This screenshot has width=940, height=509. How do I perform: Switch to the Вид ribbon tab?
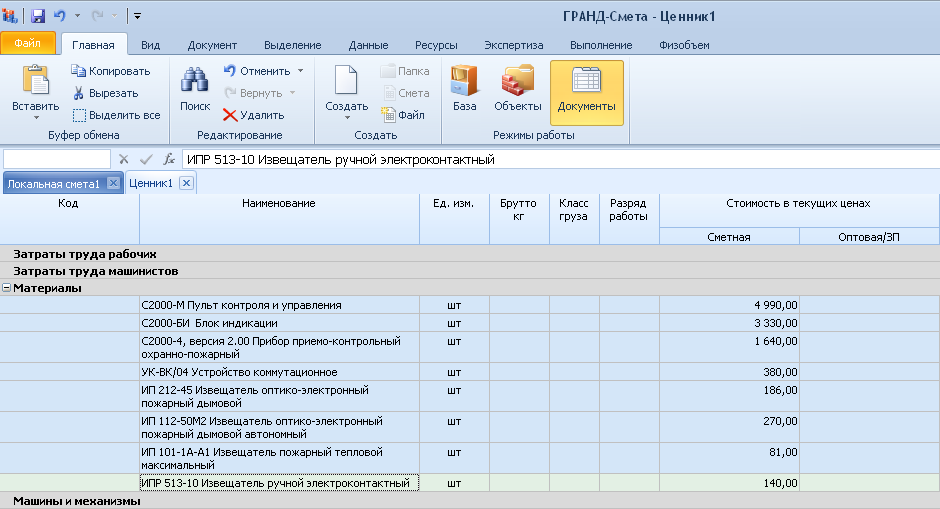tap(150, 45)
